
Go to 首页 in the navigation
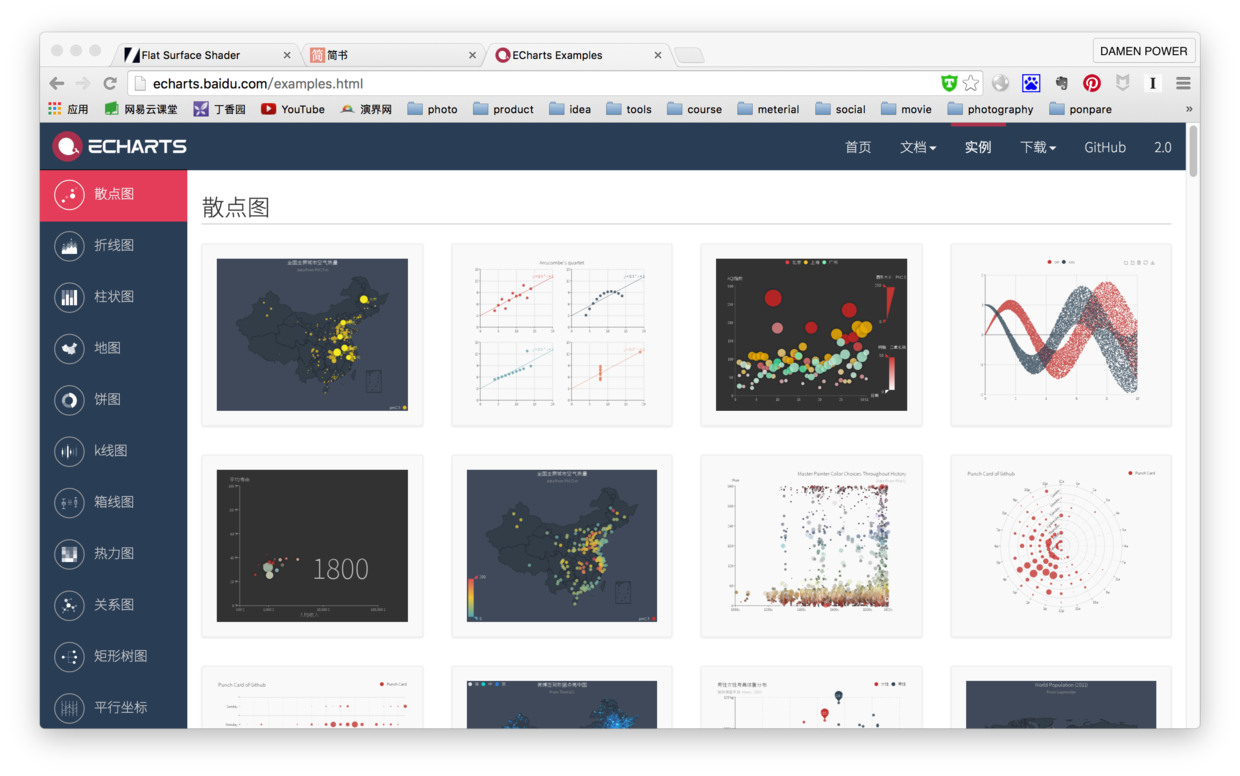click(x=858, y=147)
